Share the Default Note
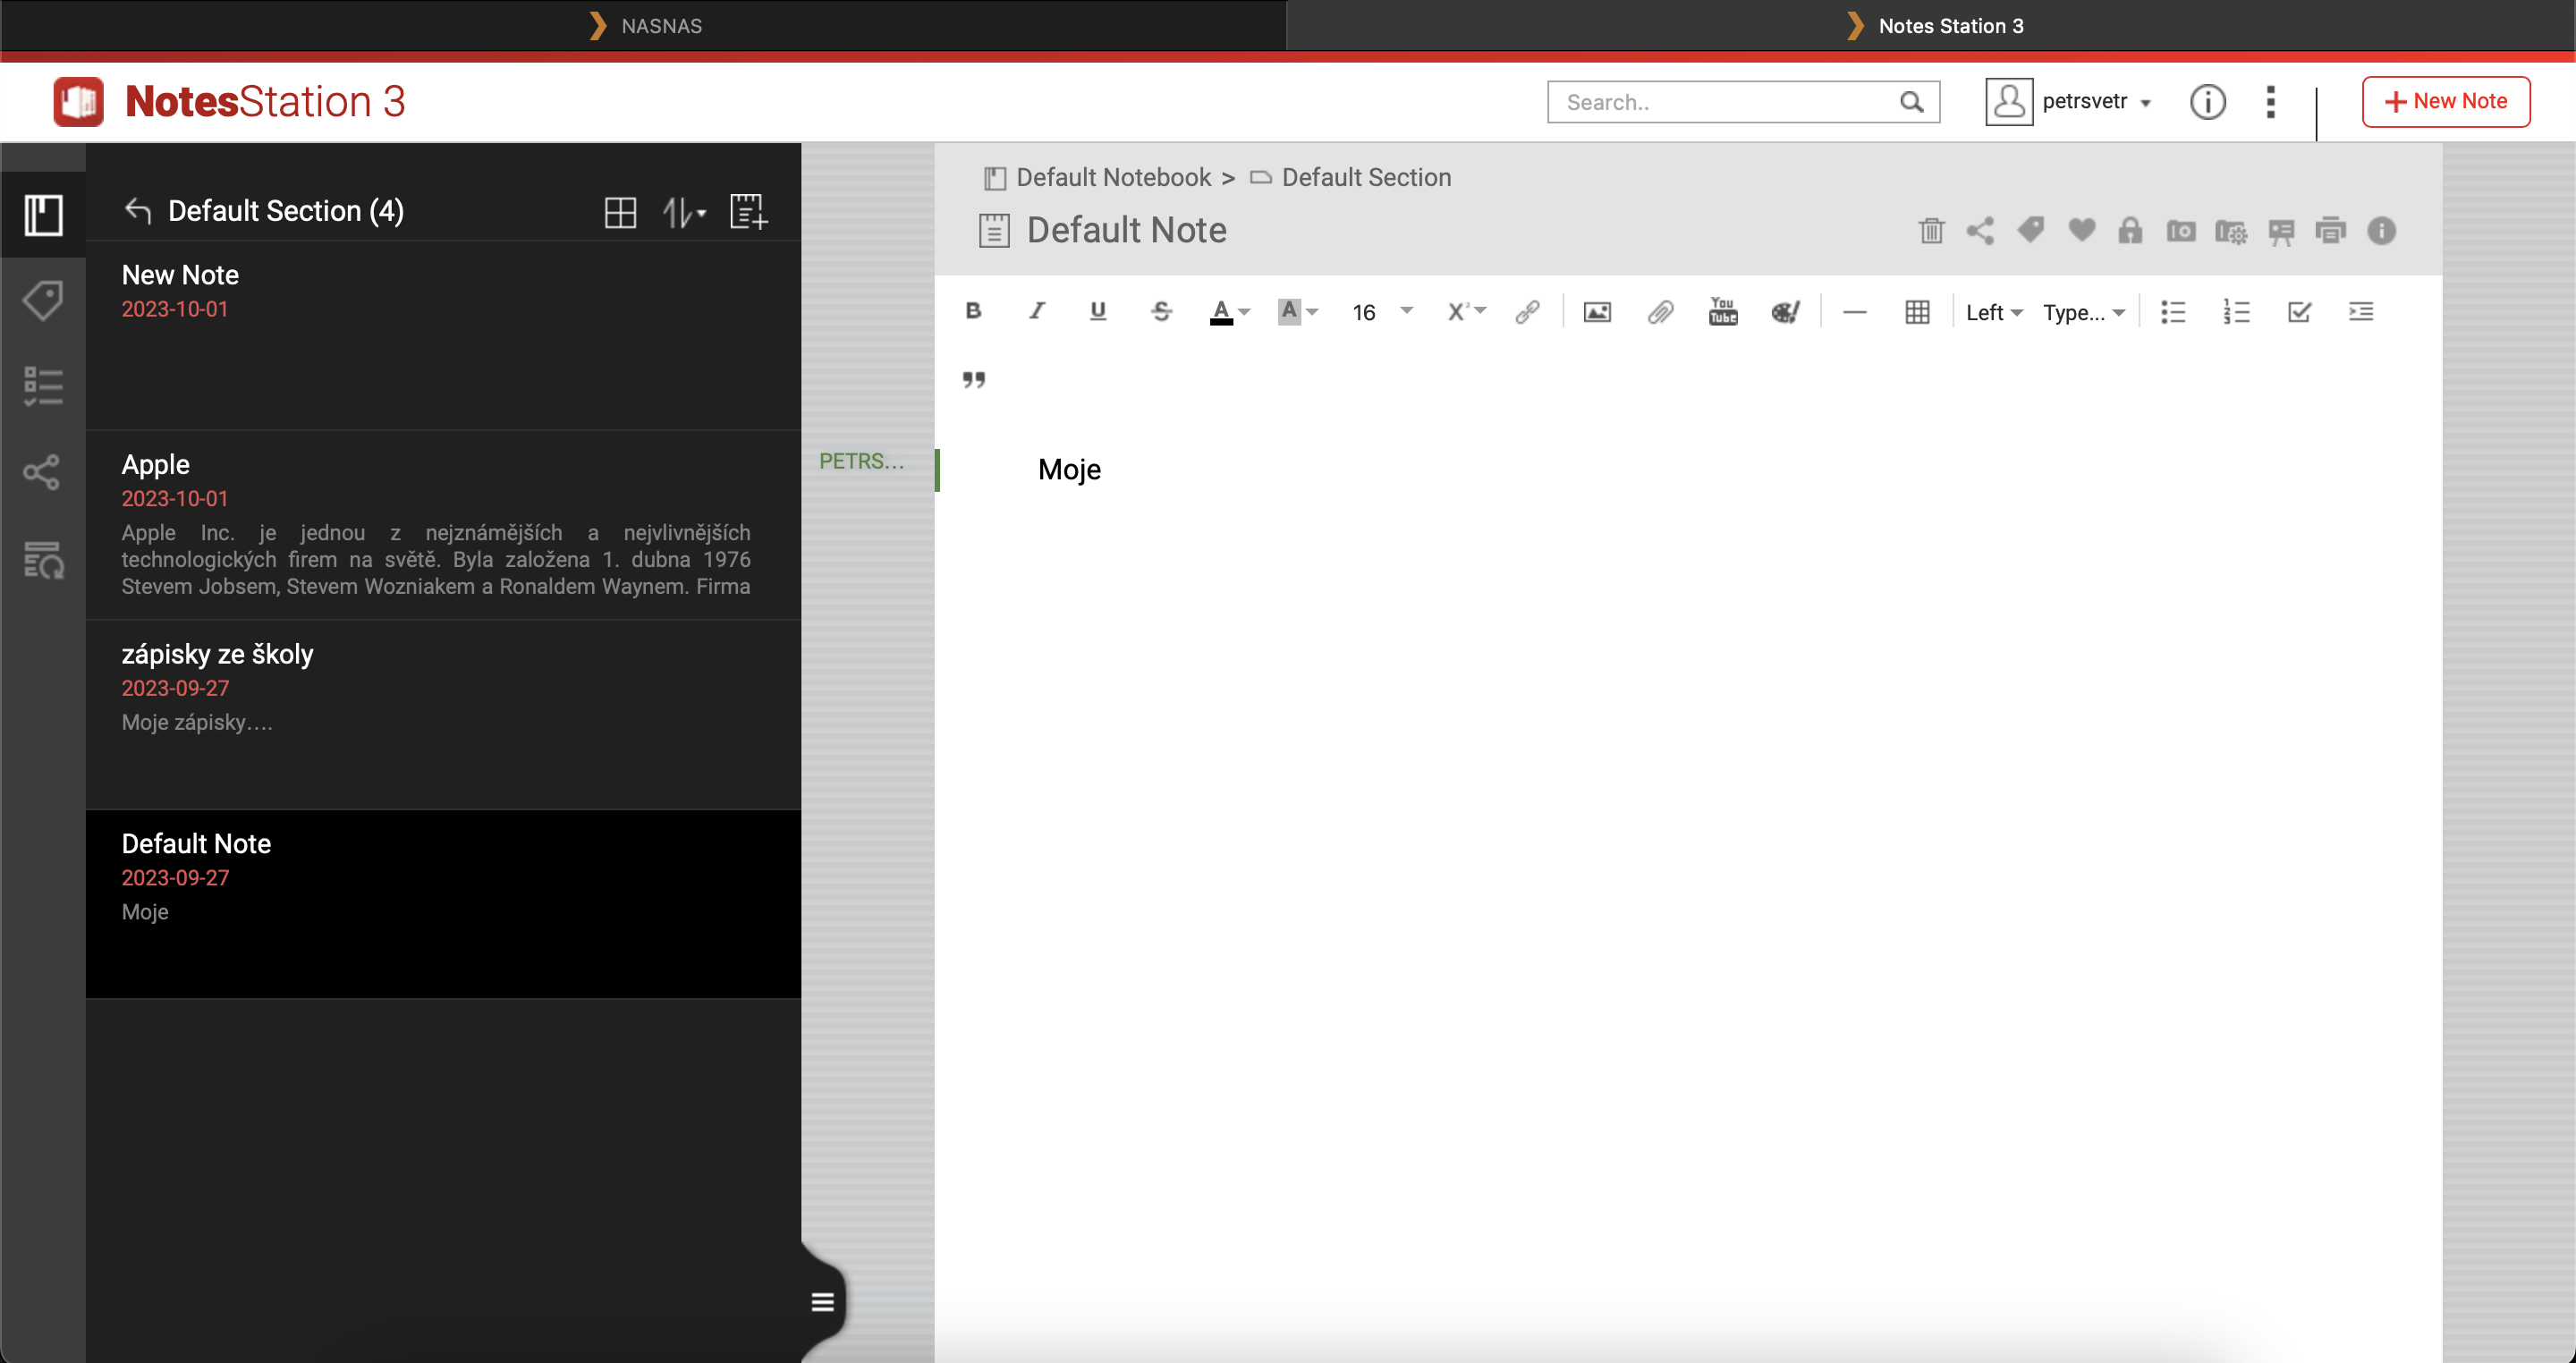This screenshot has width=2576, height=1363. pos(1981,231)
